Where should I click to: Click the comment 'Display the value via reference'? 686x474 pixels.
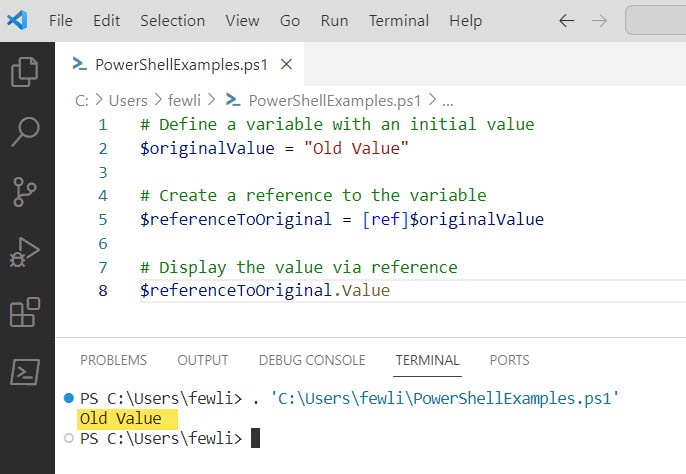(x=298, y=267)
